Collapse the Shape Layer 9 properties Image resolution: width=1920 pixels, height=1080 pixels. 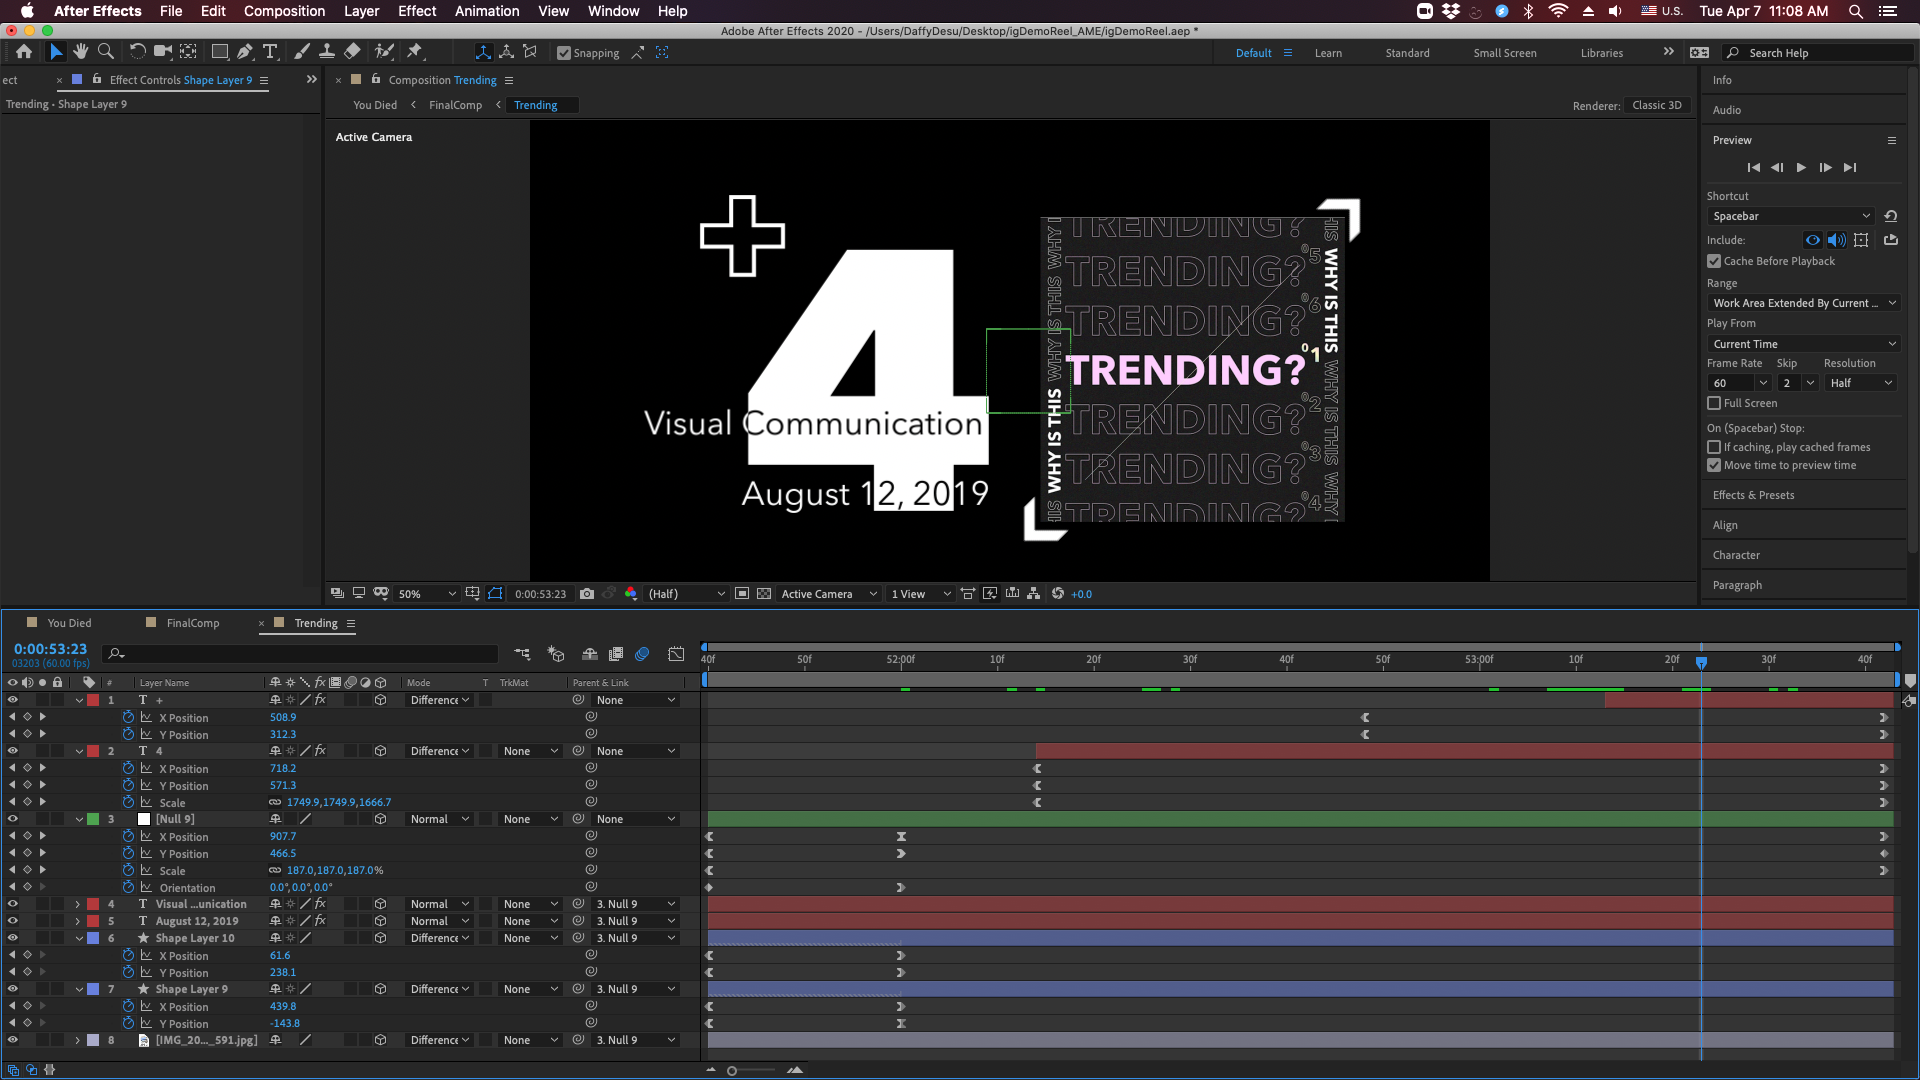[78, 989]
